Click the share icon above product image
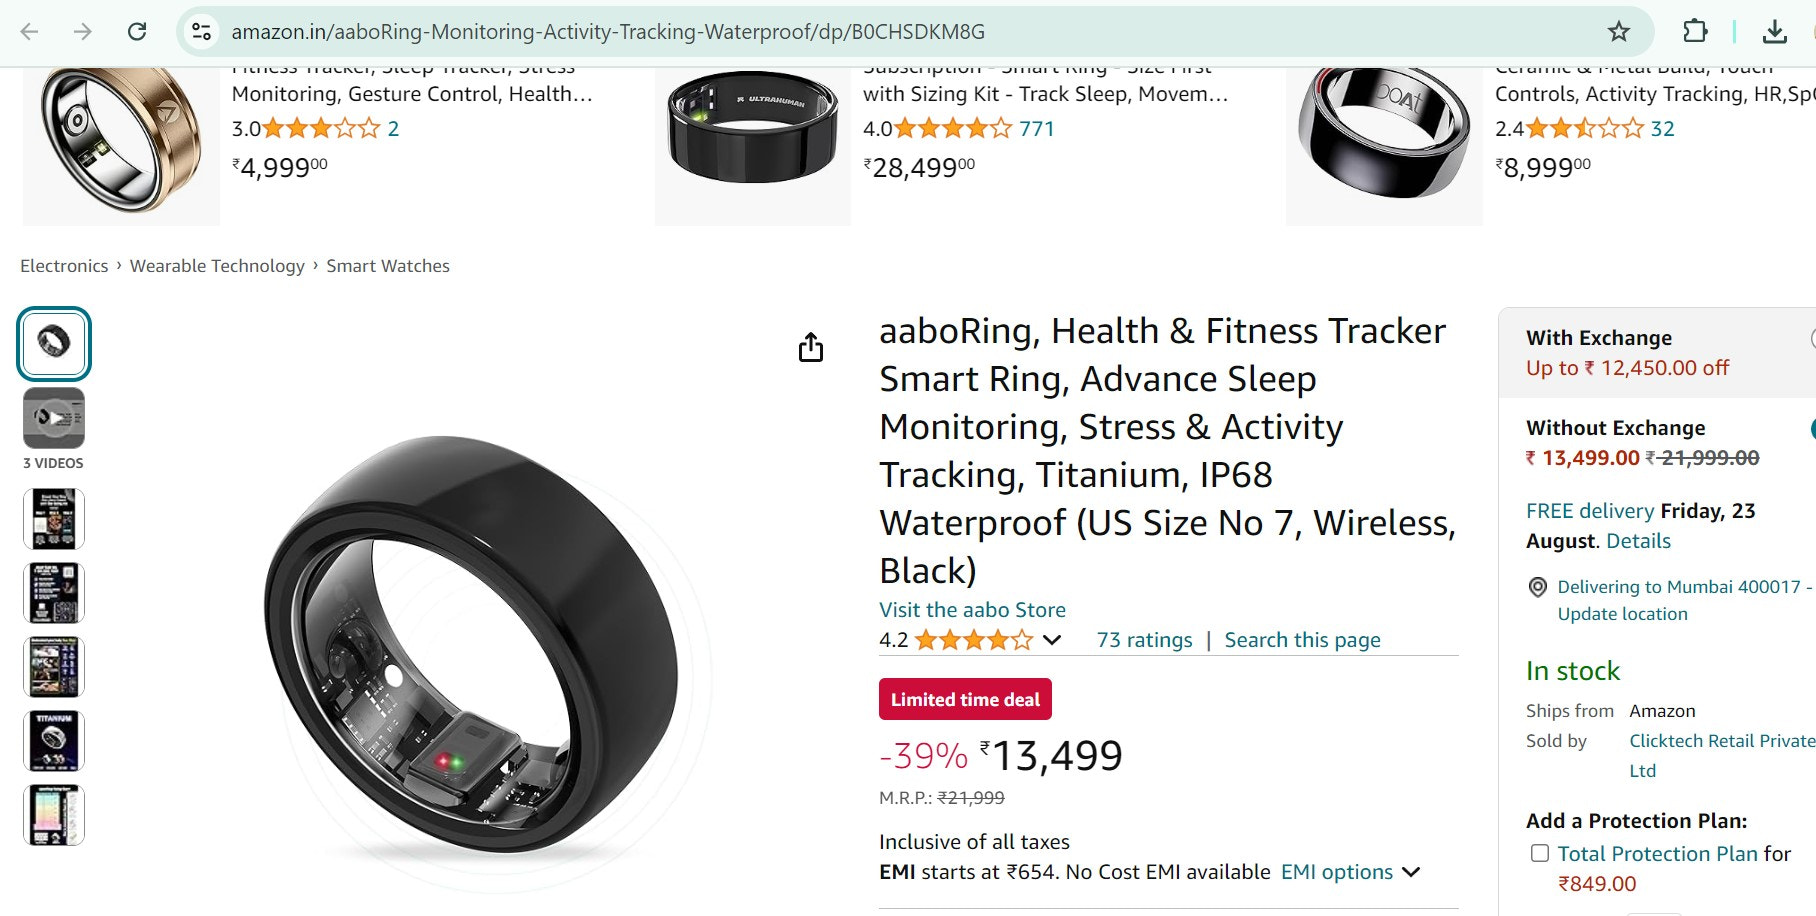 point(811,347)
